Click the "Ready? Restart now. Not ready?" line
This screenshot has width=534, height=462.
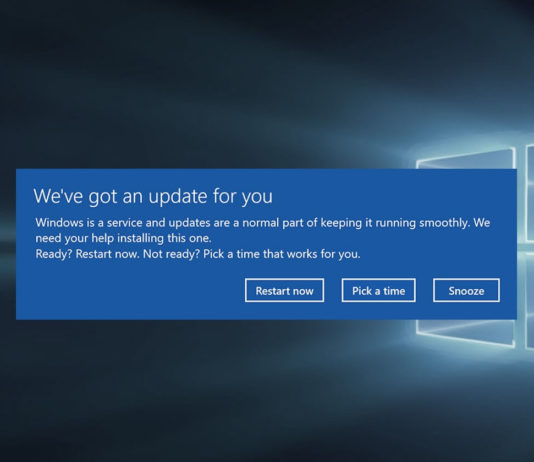click(198, 254)
